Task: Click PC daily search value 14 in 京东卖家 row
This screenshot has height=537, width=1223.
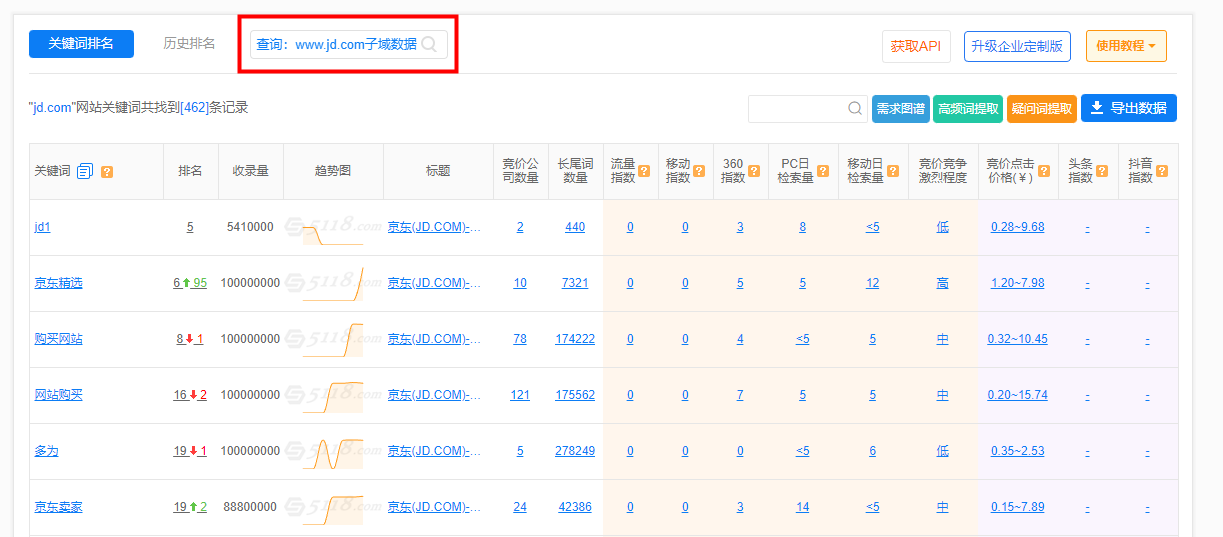Action: pos(803,507)
